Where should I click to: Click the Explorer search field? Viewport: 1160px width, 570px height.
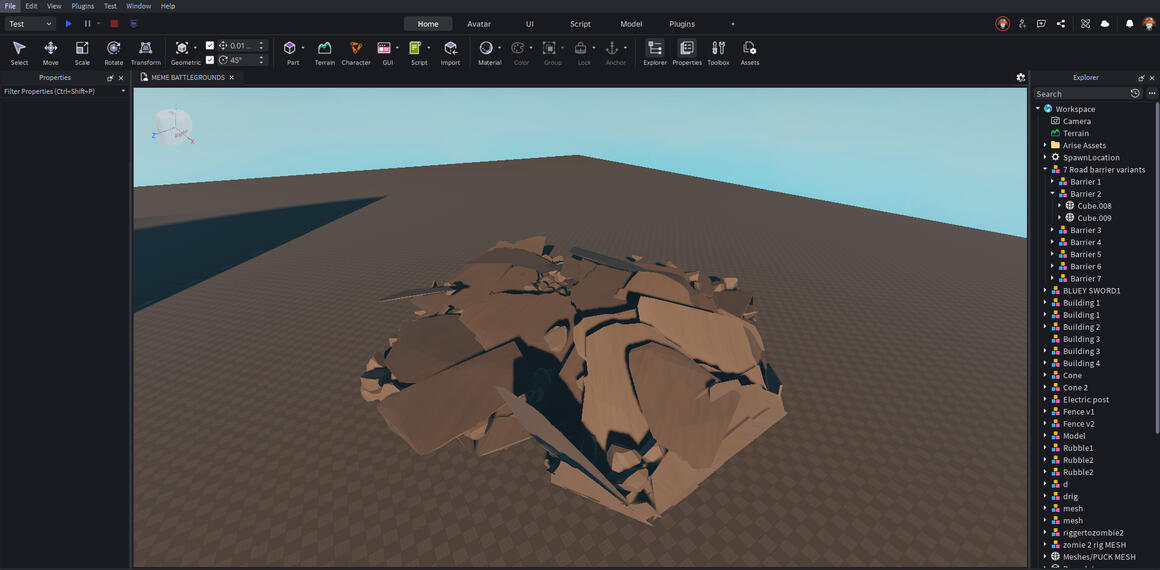1080,94
